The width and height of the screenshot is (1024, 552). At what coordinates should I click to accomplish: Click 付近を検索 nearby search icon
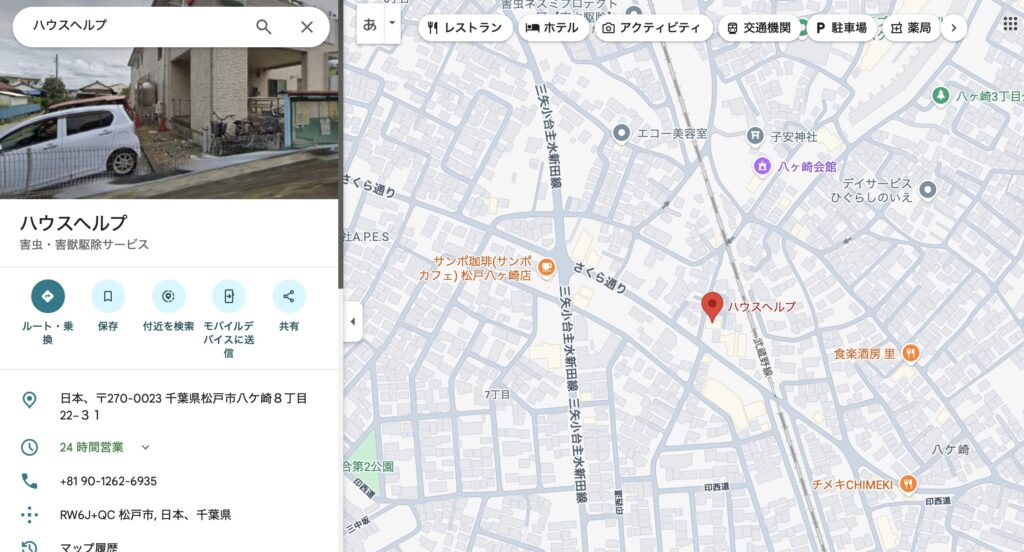coord(168,296)
